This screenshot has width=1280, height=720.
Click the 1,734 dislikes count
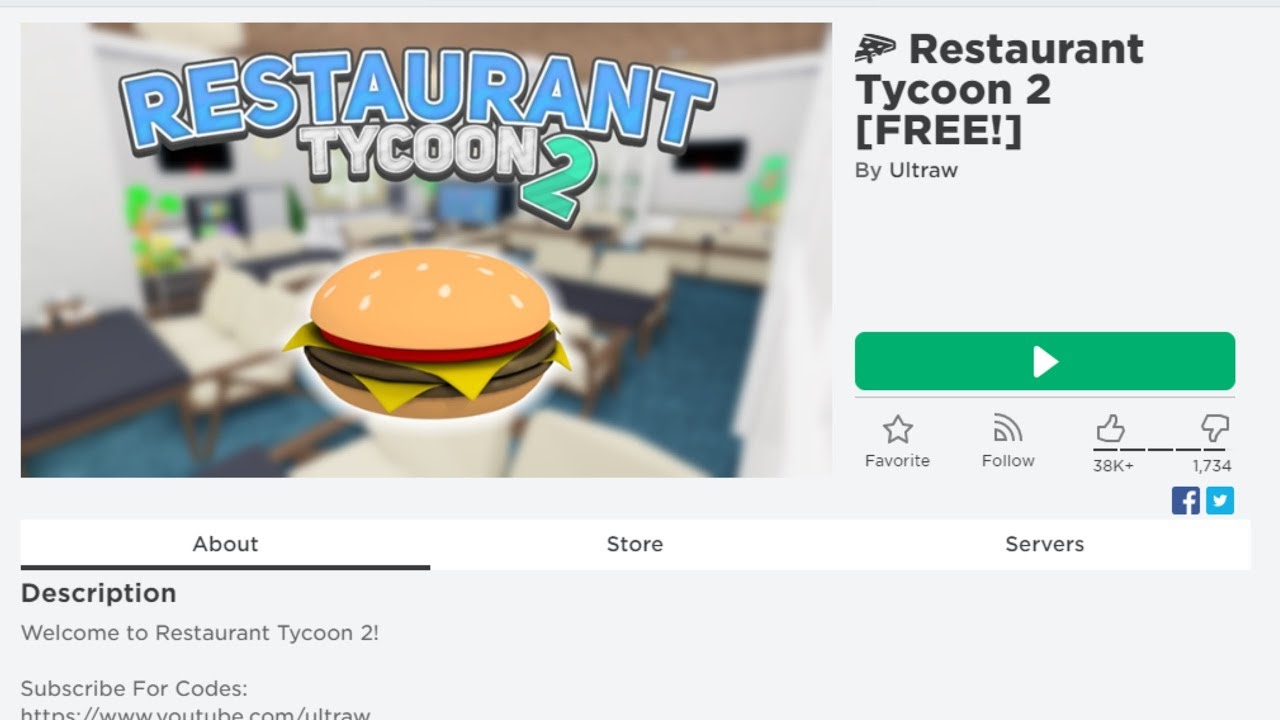point(1211,466)
